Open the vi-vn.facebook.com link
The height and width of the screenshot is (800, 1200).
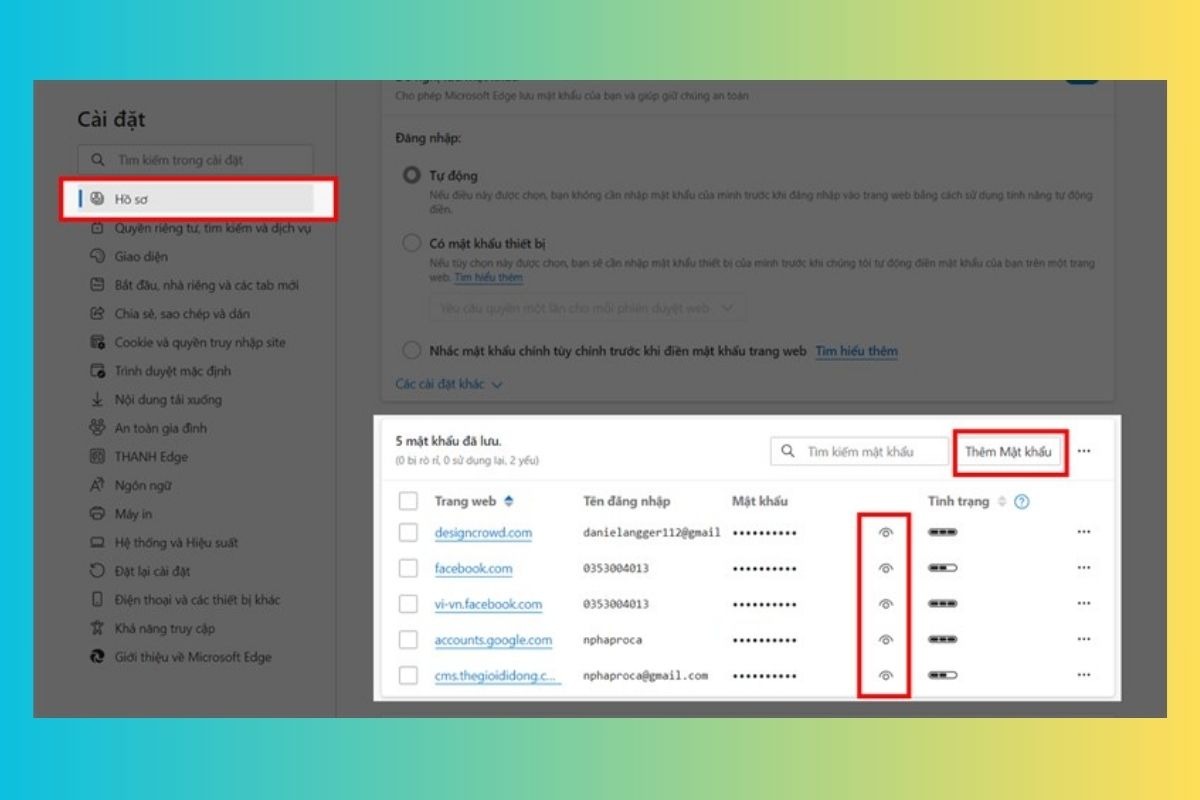click(488, 604)
